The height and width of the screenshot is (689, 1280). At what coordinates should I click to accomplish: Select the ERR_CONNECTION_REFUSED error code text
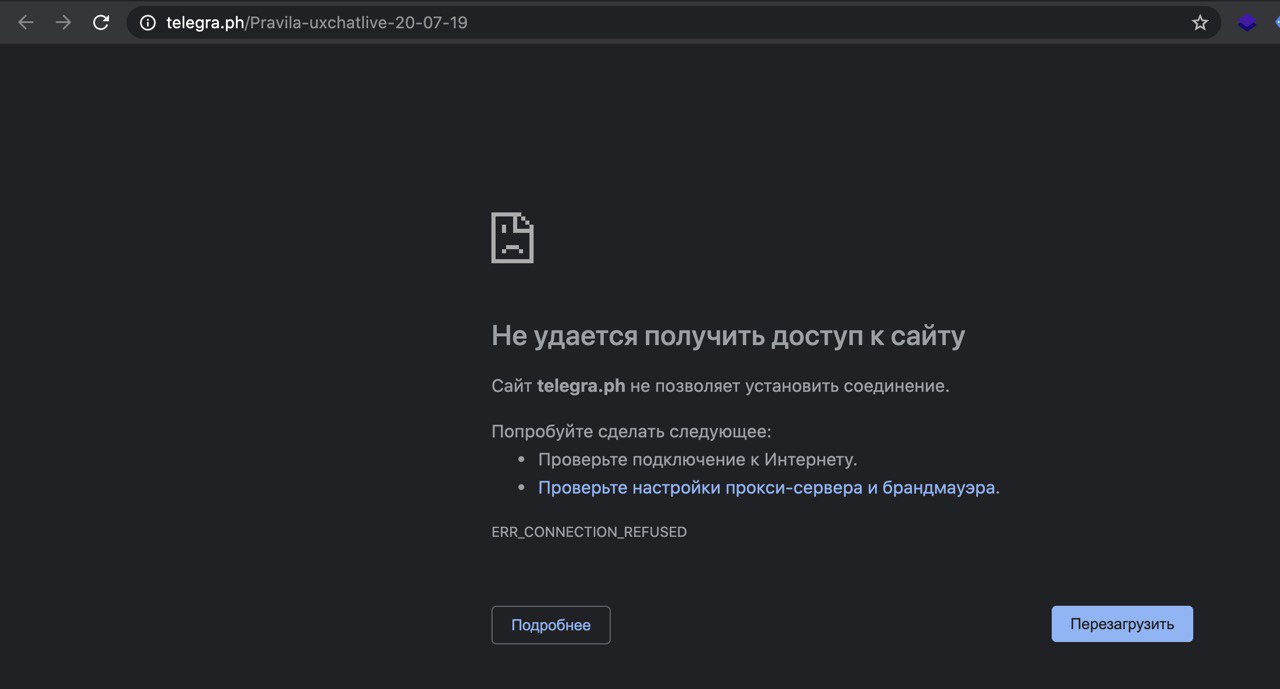589,532
